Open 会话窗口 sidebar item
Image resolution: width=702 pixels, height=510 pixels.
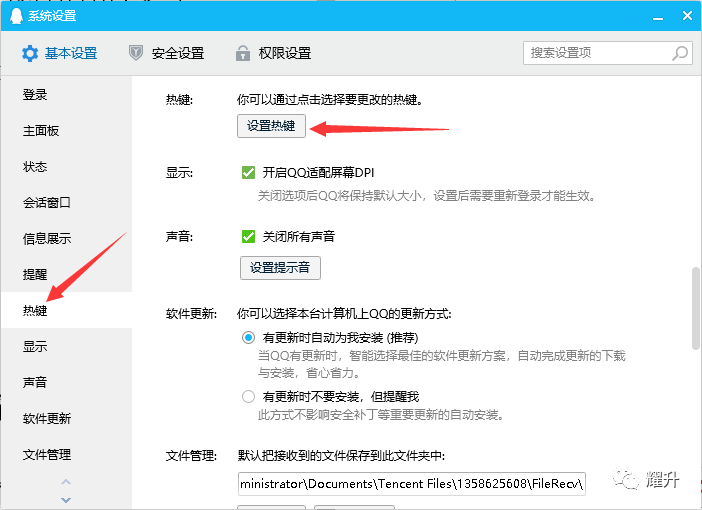pyautogui.click(x=66, y=202)
